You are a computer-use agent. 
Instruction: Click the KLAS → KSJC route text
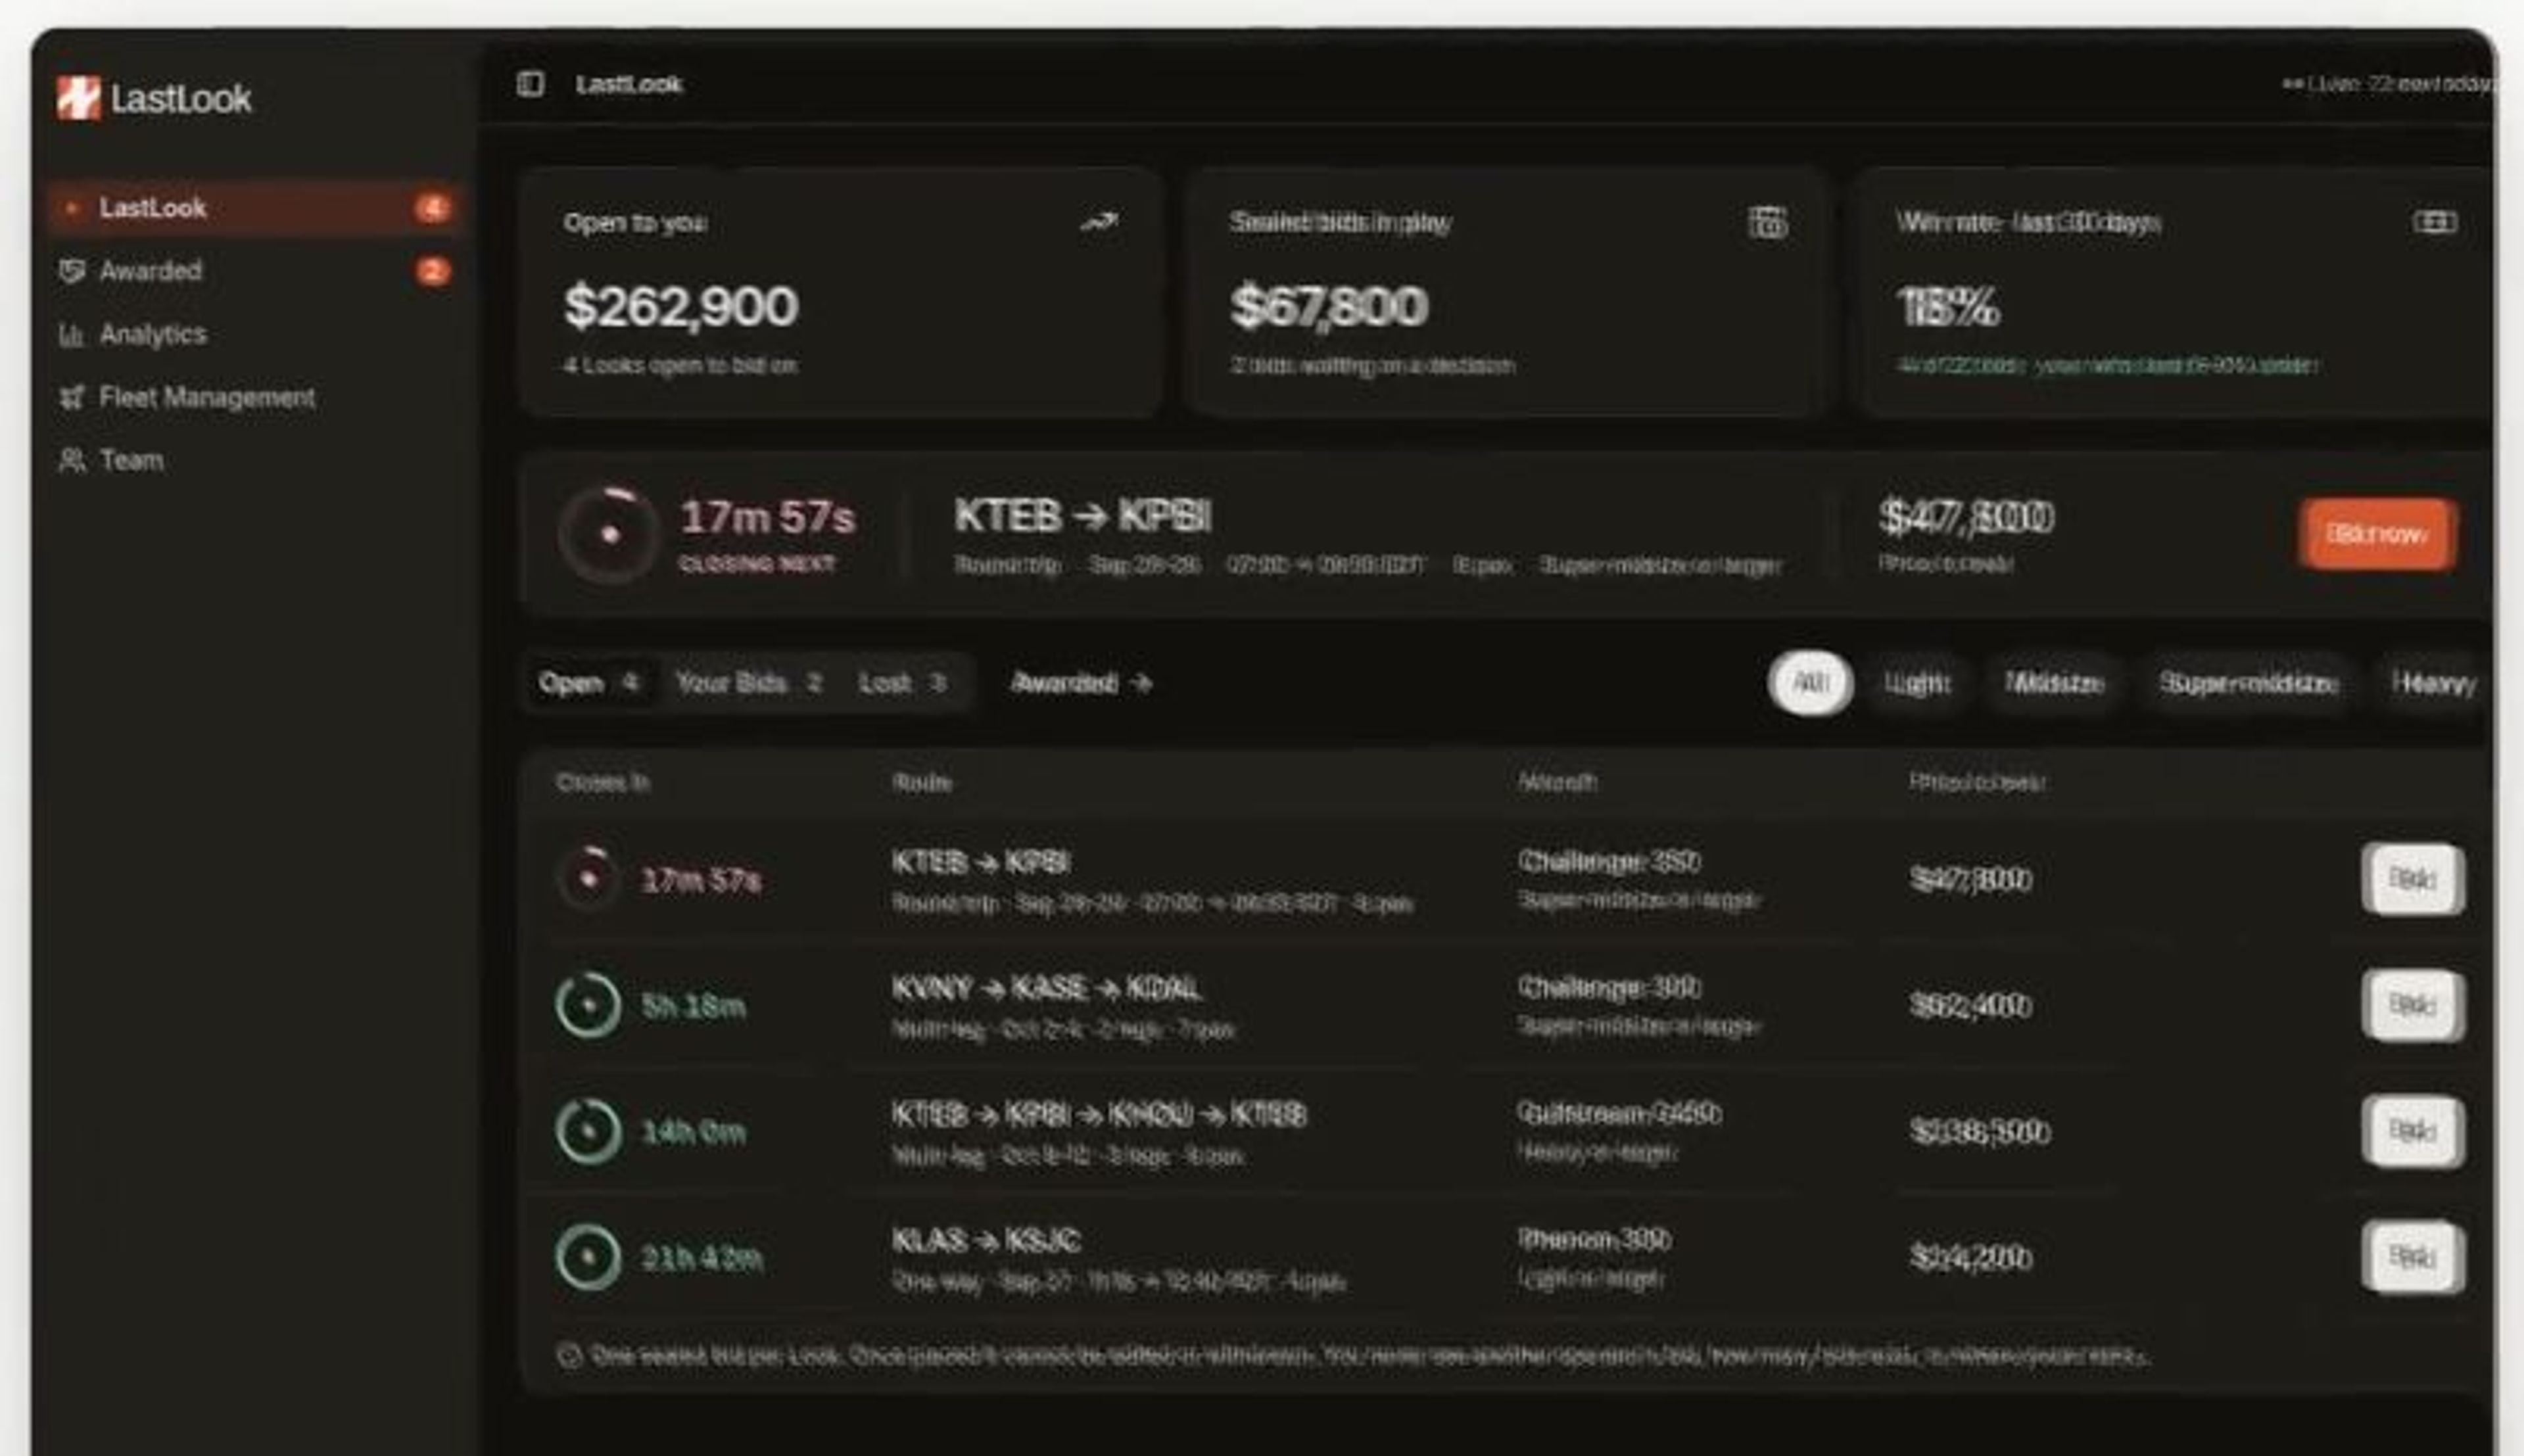point(986,1241)
